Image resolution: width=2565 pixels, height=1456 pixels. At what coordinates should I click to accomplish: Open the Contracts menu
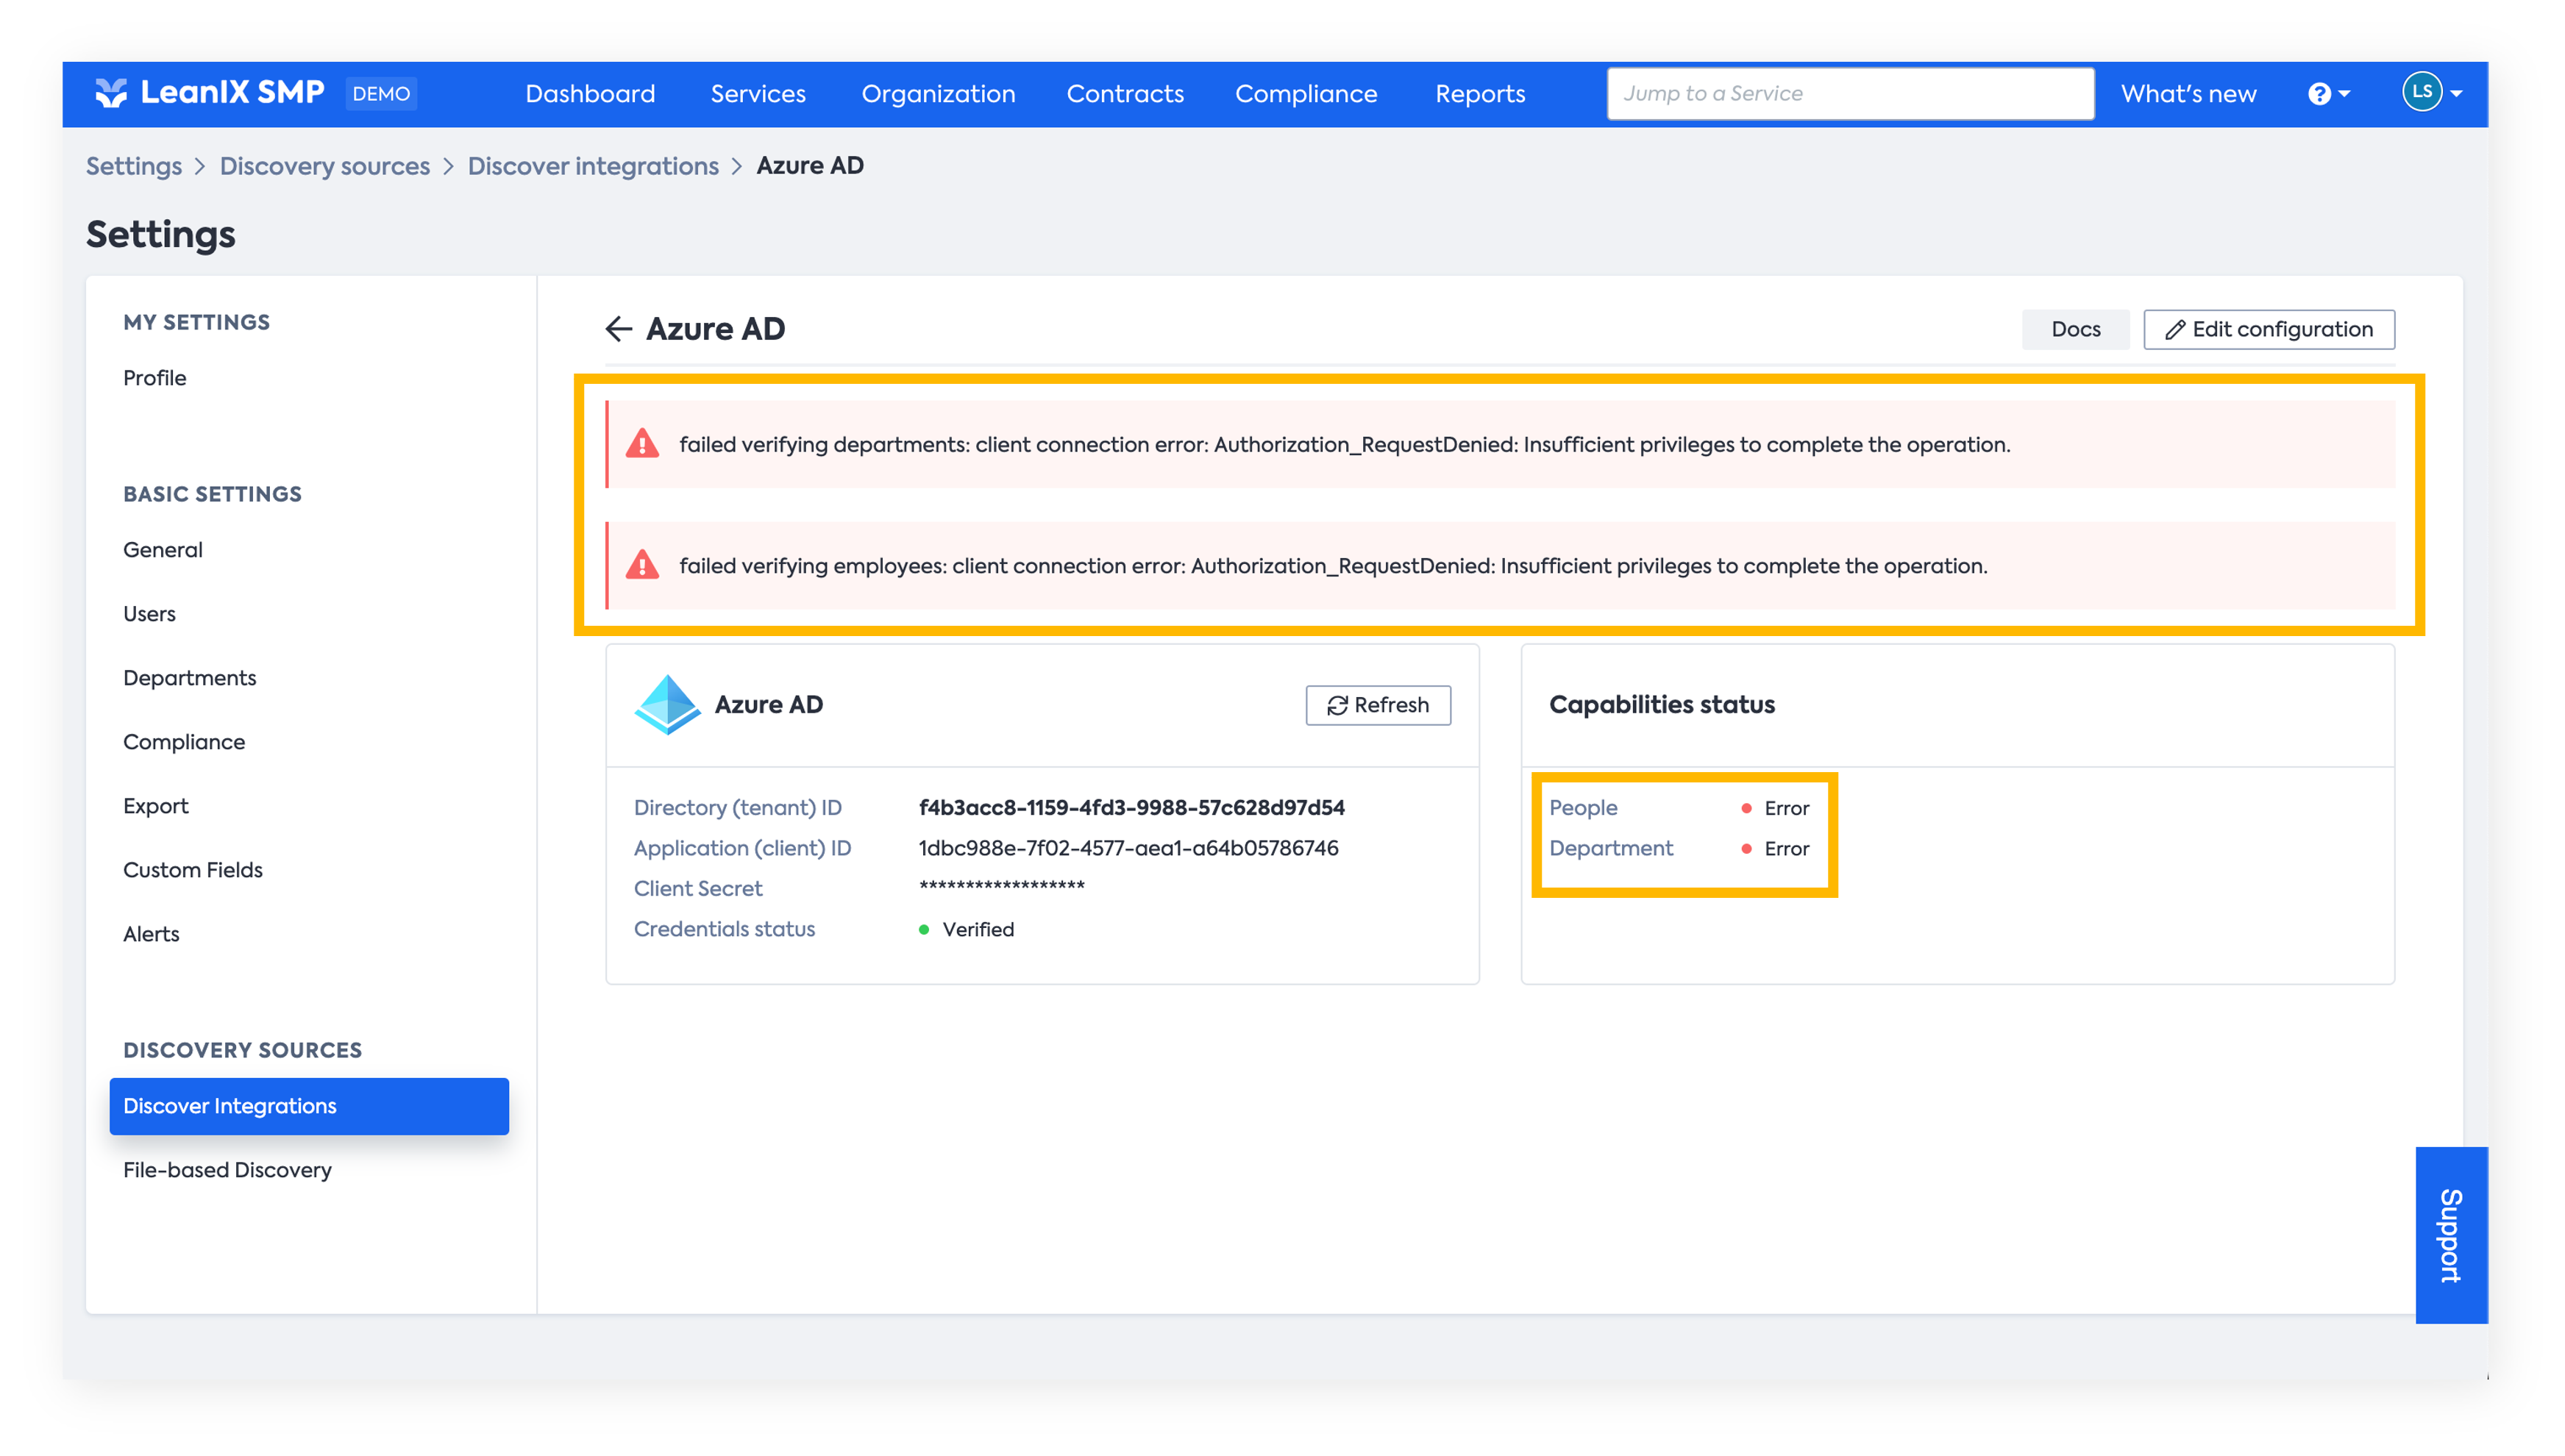[1125, 94]
